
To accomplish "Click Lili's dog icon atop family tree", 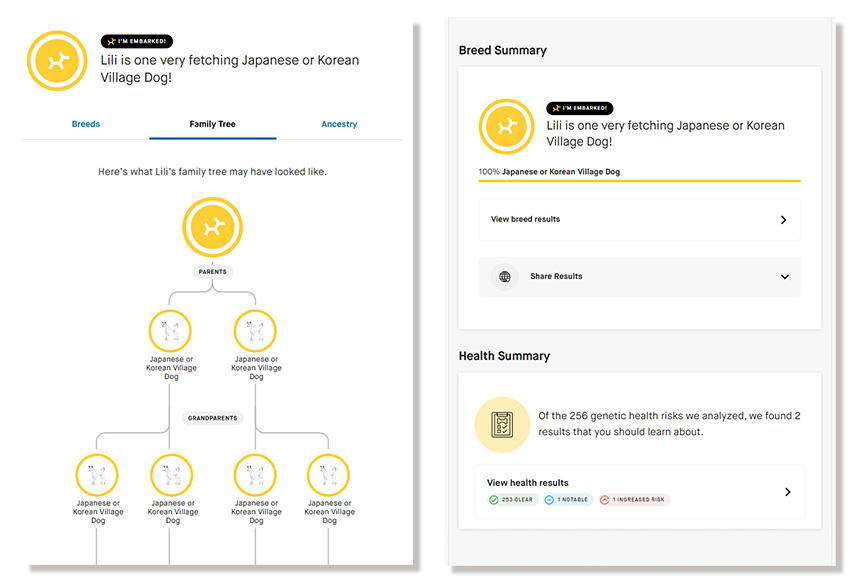I will pyautogui.click(x=212, y=228).
